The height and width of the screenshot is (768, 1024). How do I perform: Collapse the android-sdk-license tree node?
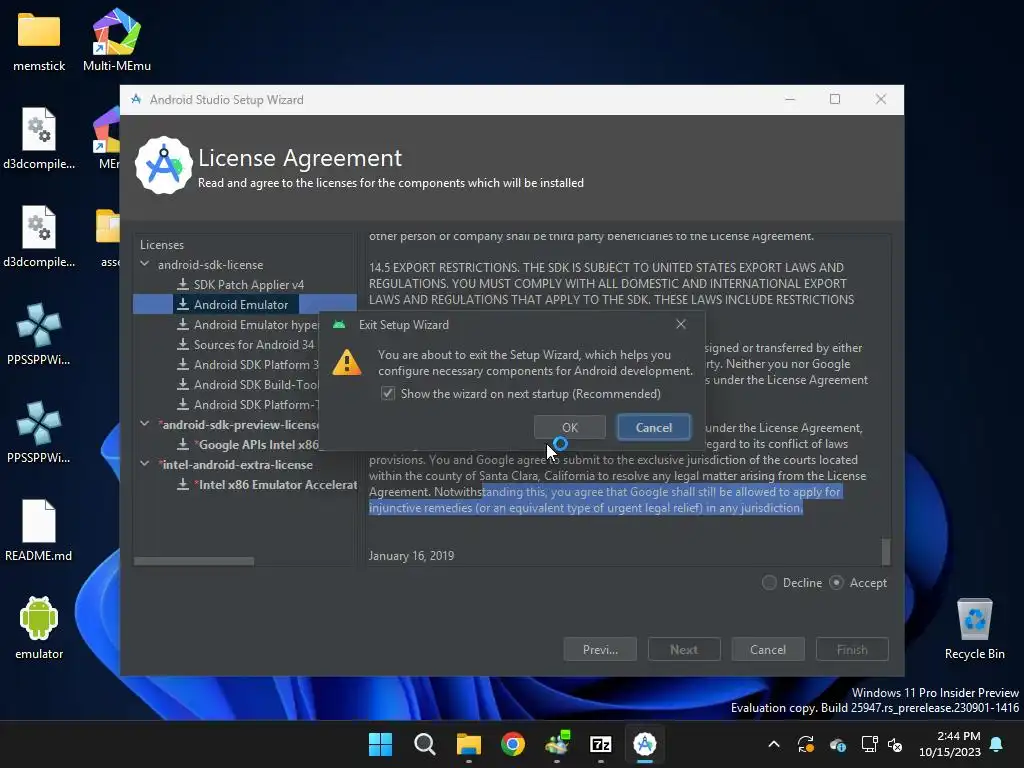tap(144, 264)
